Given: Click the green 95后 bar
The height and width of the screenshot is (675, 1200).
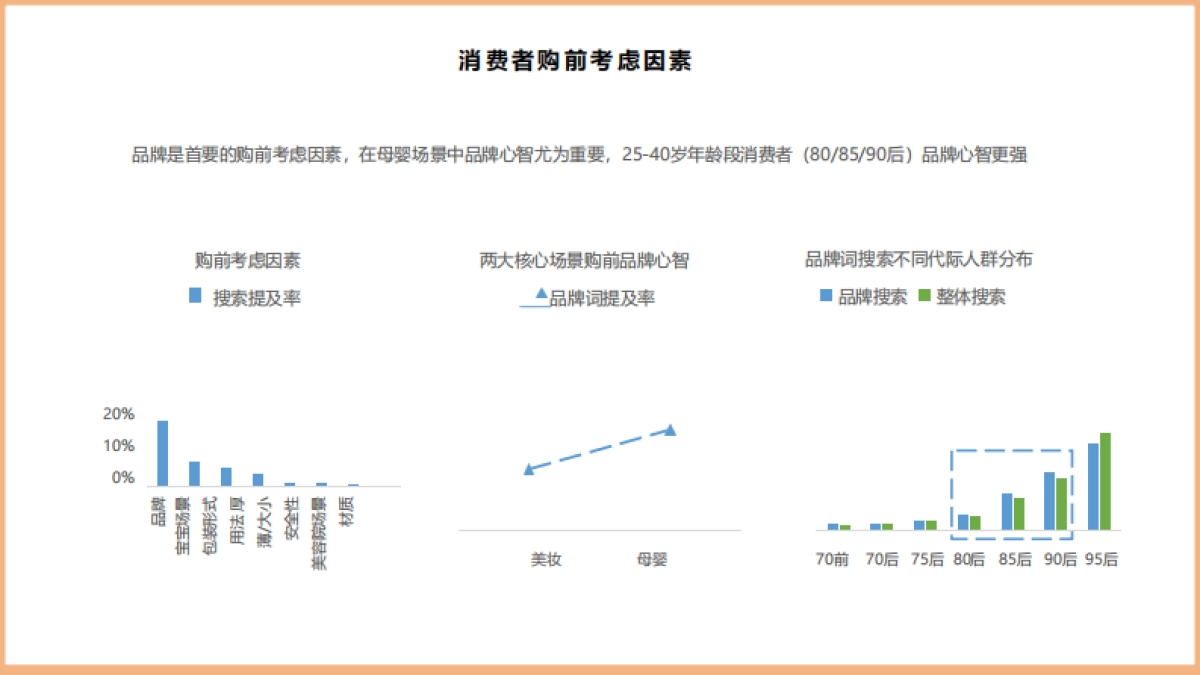Looking at the screenshot, I should coord(1105,480).
